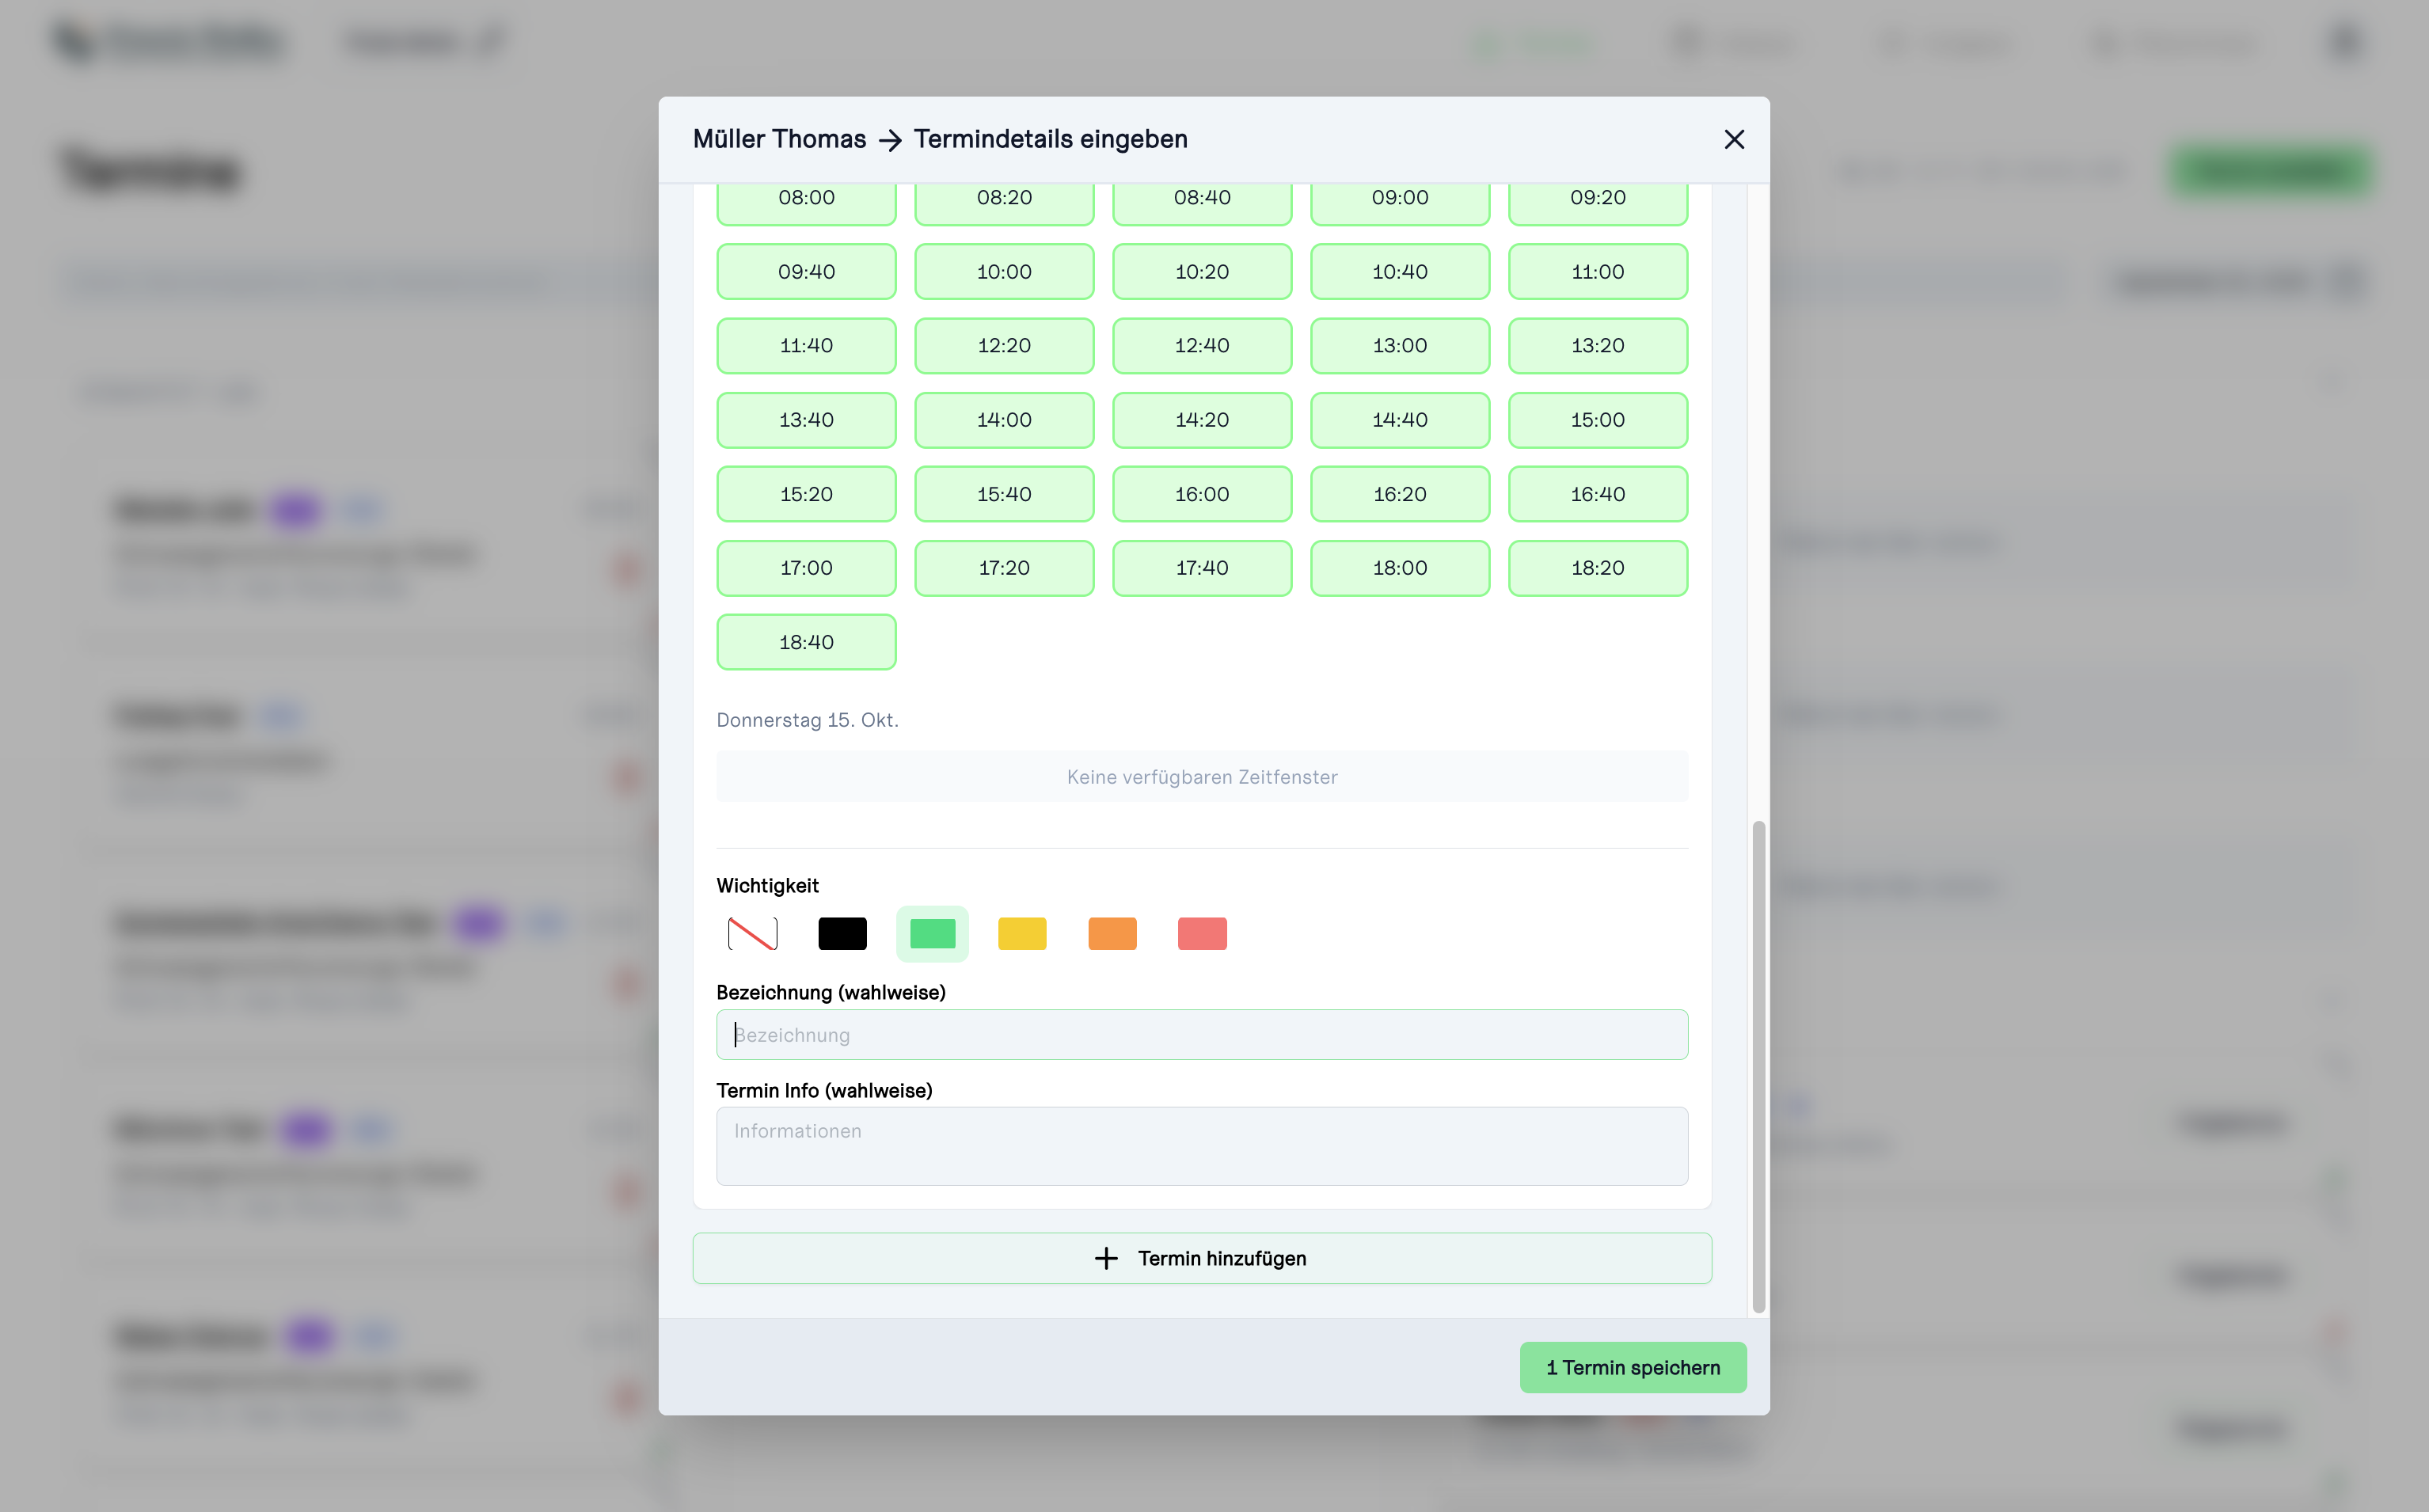Add another appointment with Termin hinzufügen
Image resolution: width=2429 pixels, height=1512 pixels.
(1202, 1258)
